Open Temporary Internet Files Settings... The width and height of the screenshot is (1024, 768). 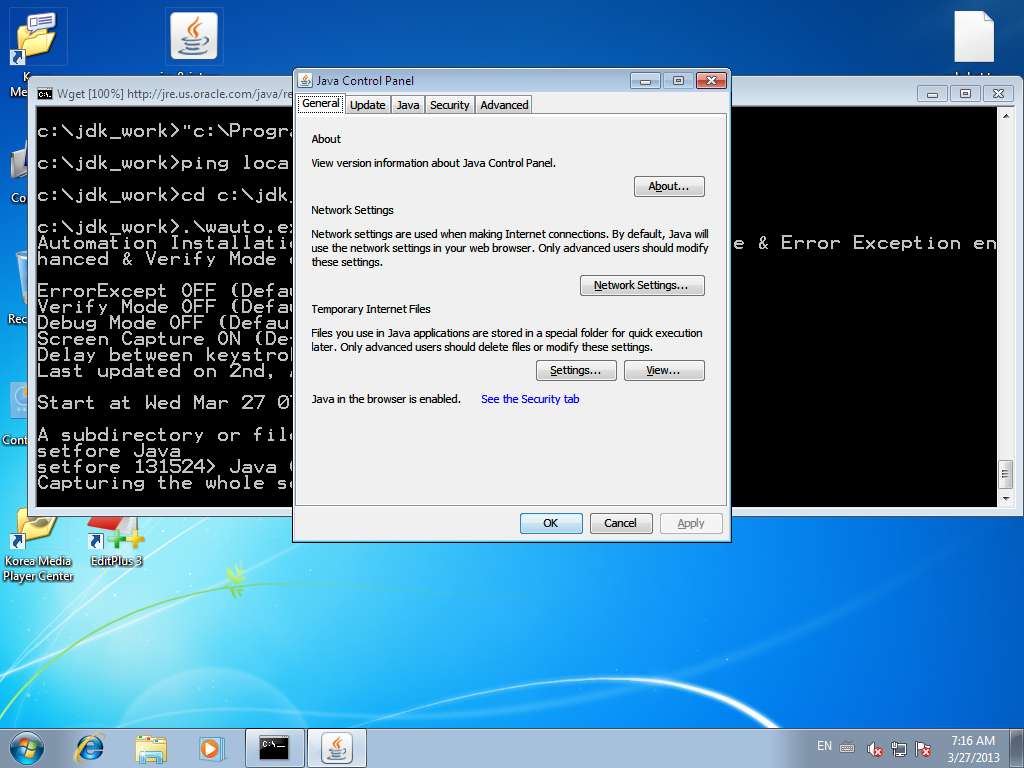[x=576, y=370]
